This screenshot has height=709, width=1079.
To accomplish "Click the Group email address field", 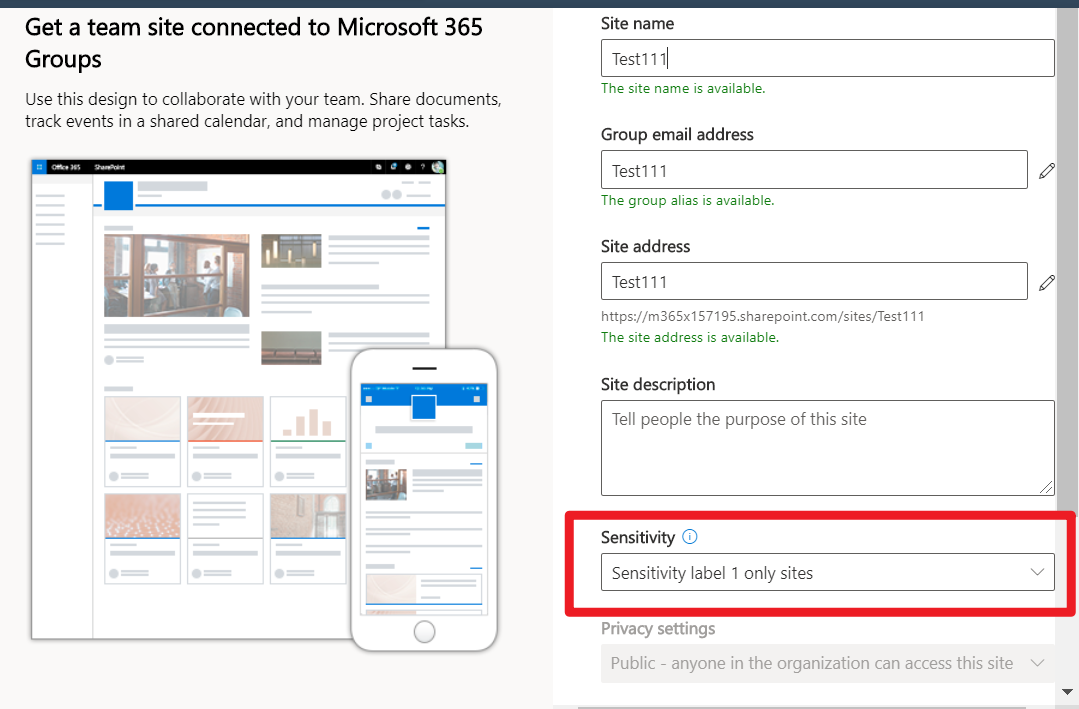I will click(x=814, y=170).
